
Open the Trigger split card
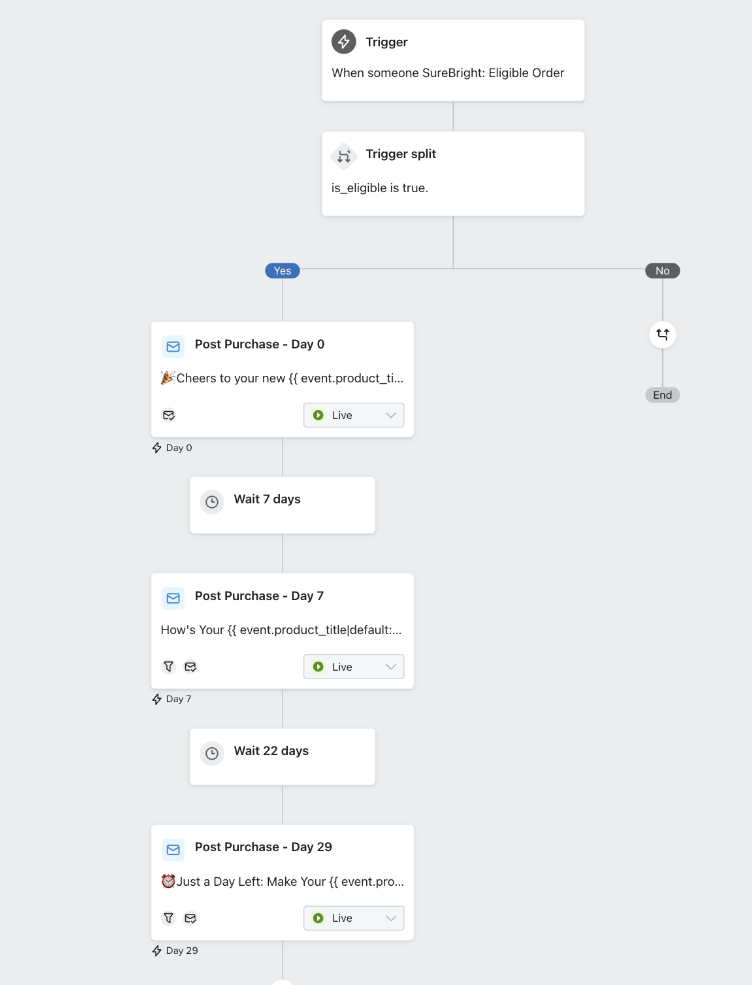coord(452,172)
